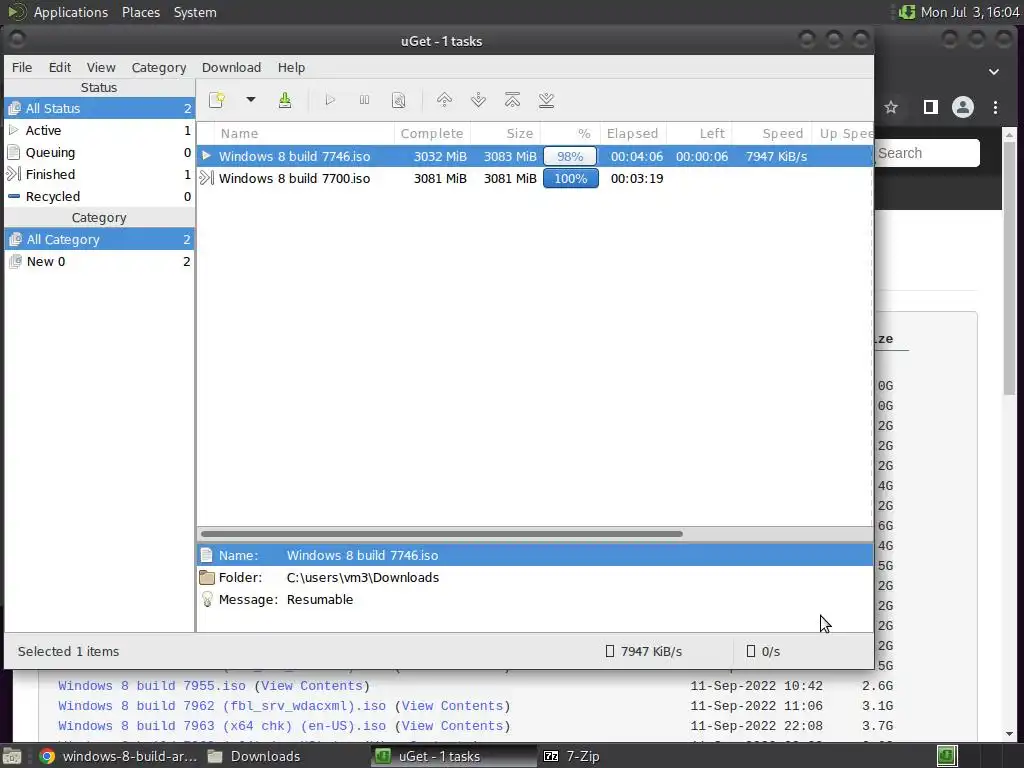Click the Save all toolbar icon
The height and width of the screenshot is (768, 1024).
pyautogui.click(x=285, y=100)
